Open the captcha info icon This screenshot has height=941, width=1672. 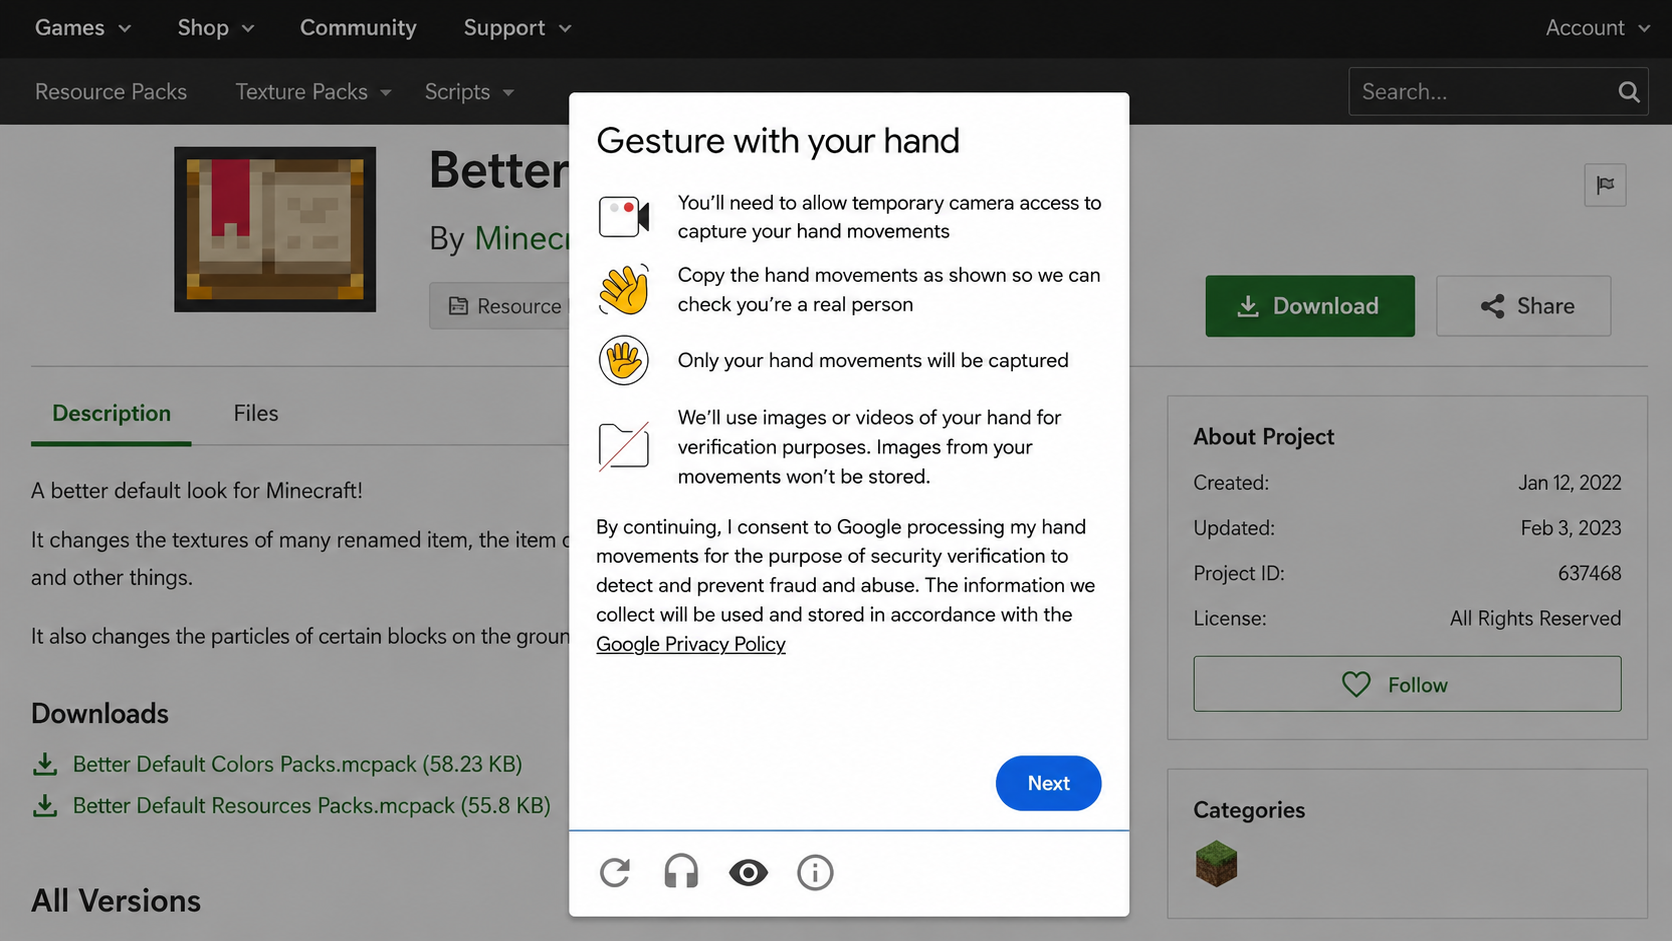(x=815, y=873)
